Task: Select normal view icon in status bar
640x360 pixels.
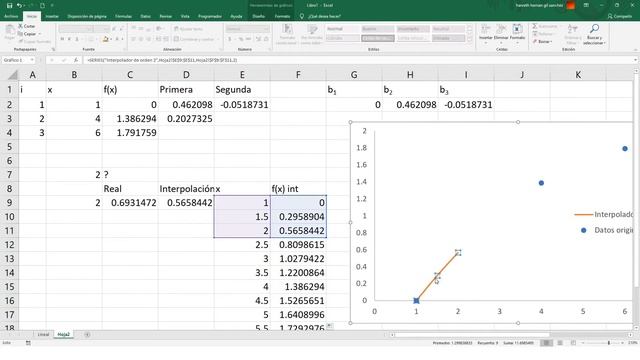Action: [546, 343]
